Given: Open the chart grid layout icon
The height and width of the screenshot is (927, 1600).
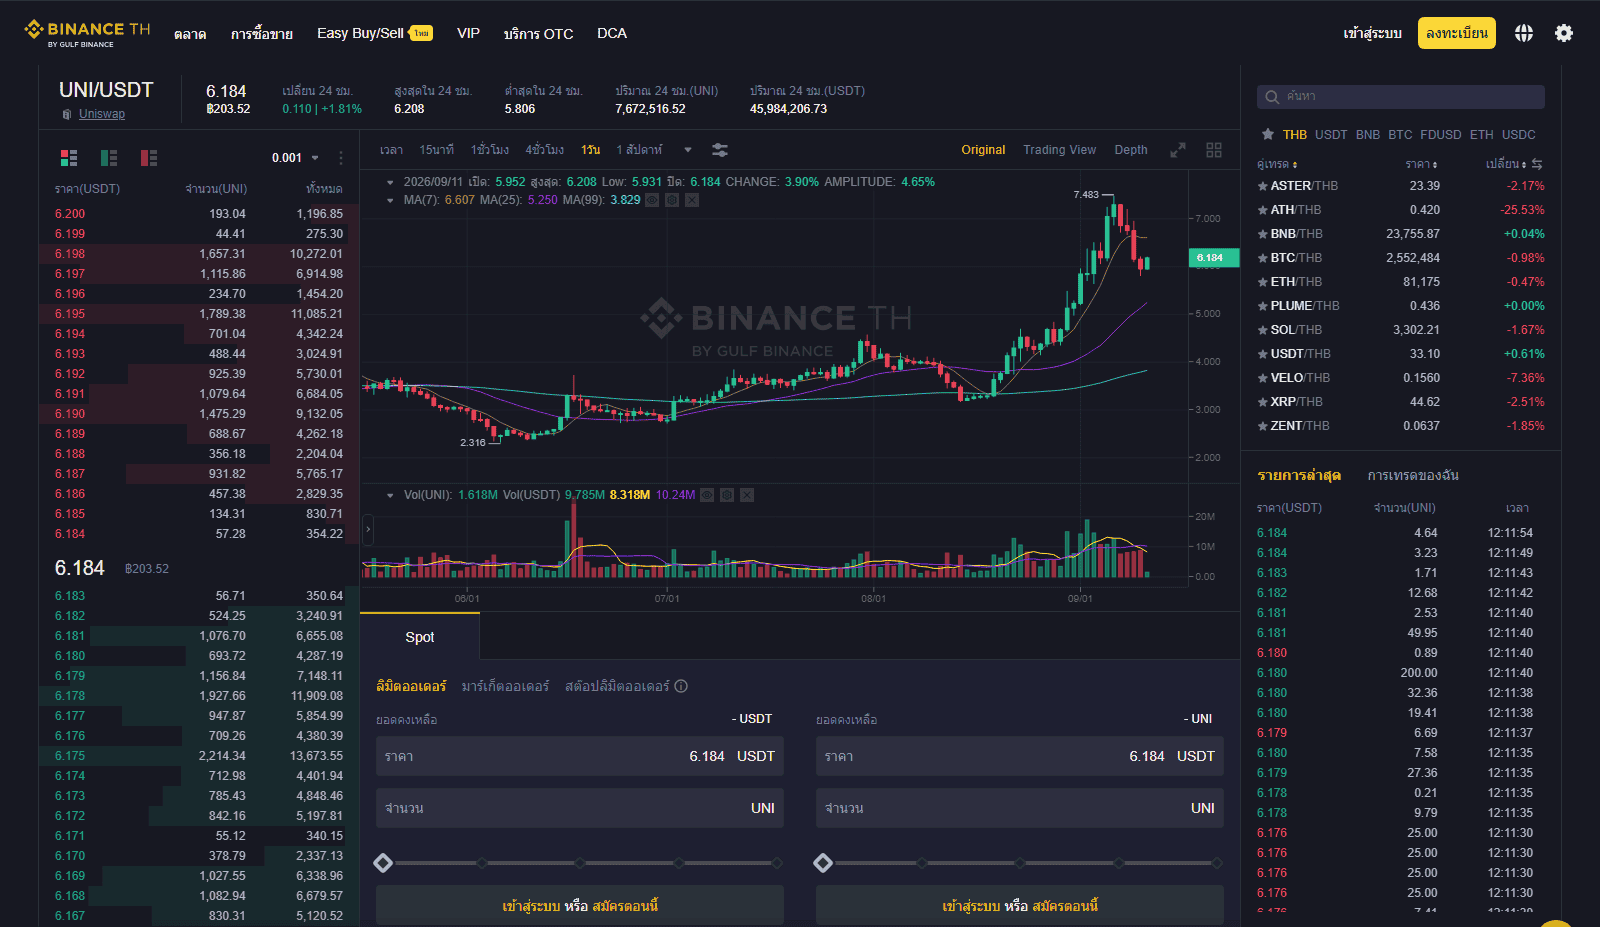Looking at the screenshot, I should (x=1214, y=150).
